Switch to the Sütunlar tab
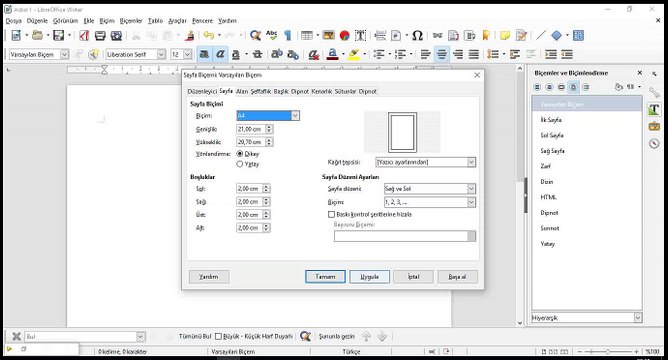This screenshot has width=668, height=360. 345,92
